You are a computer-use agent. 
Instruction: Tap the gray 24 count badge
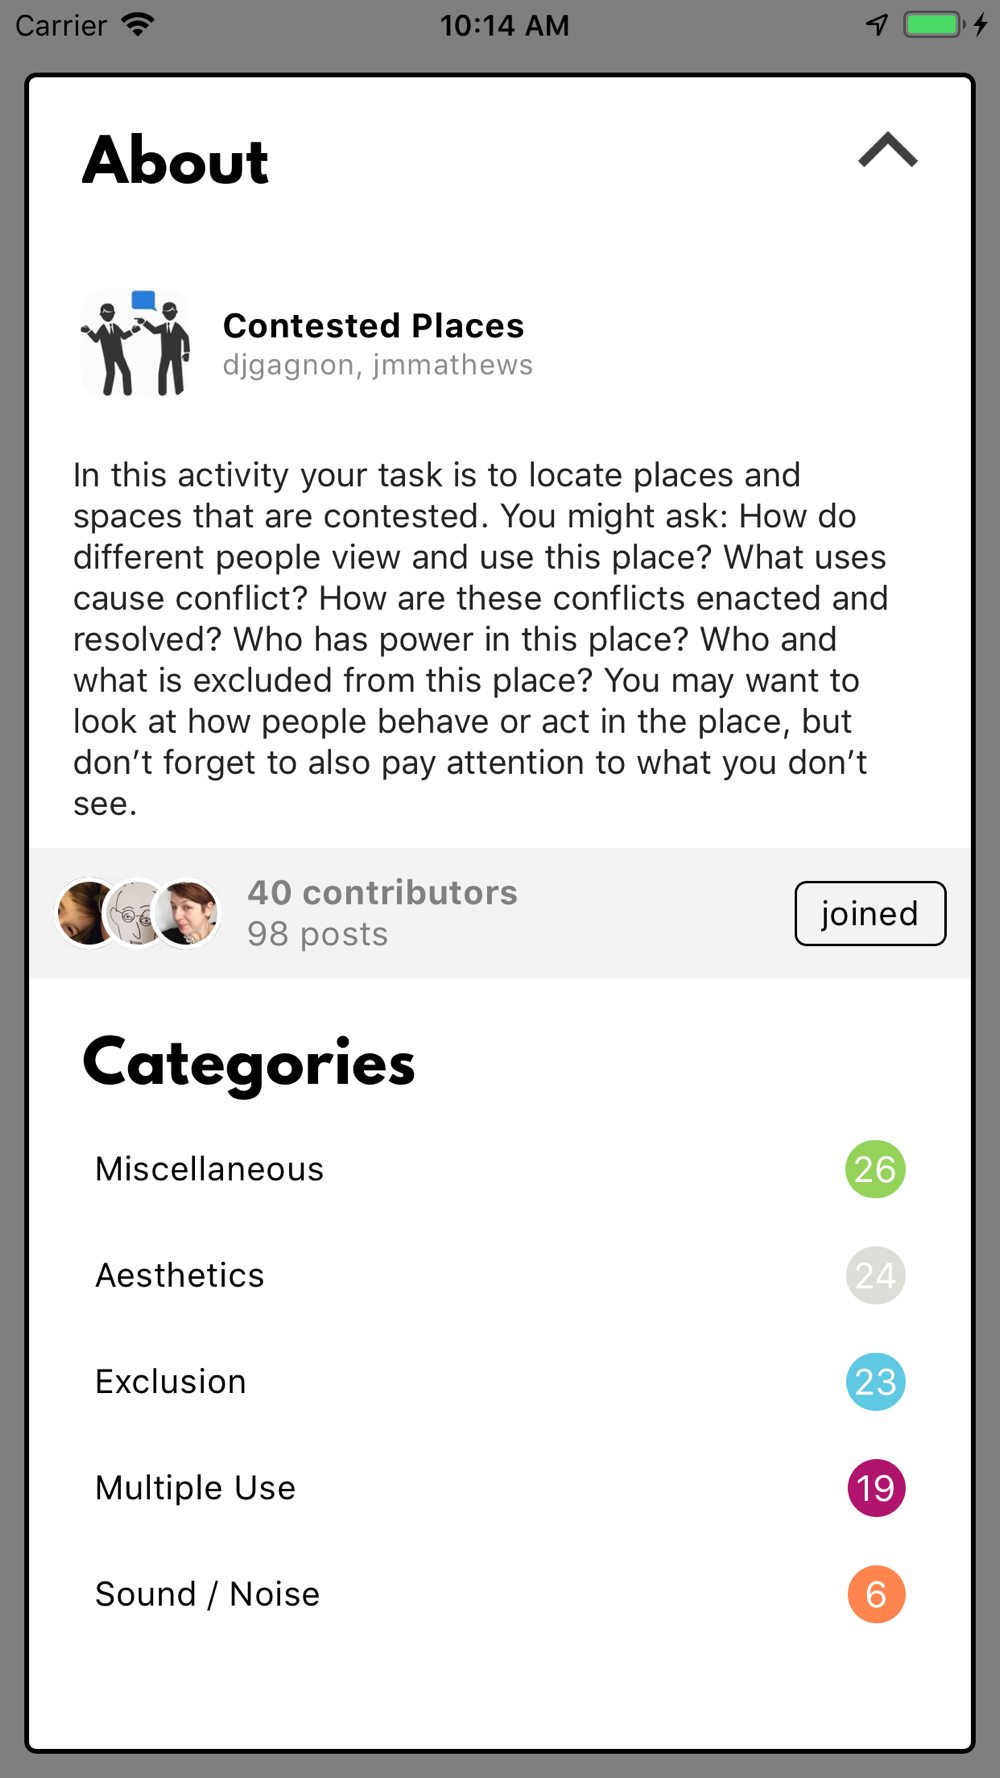pos(875,1275)
